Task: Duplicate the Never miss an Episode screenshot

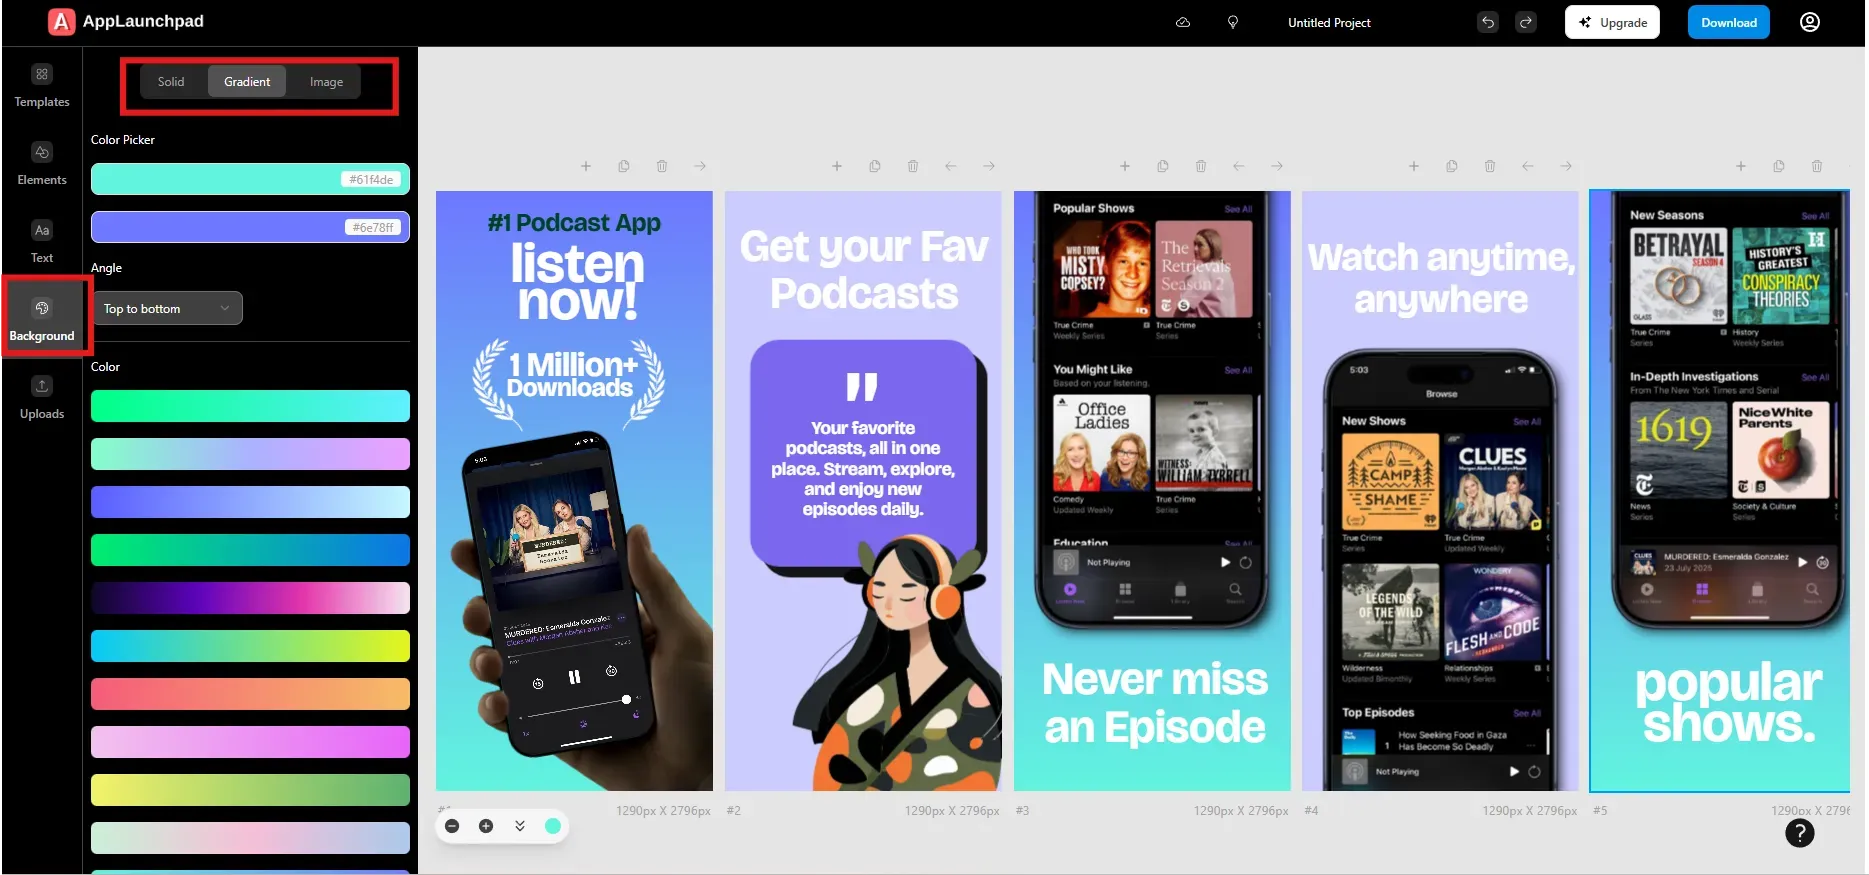Action: [1163, 166]
